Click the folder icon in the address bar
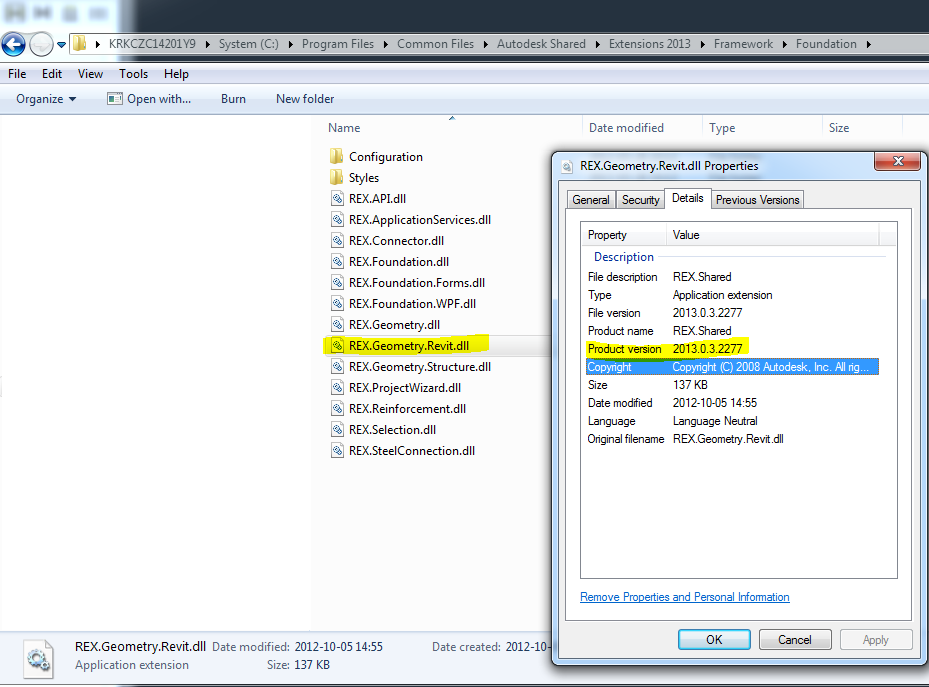 [x=80, y=44]
